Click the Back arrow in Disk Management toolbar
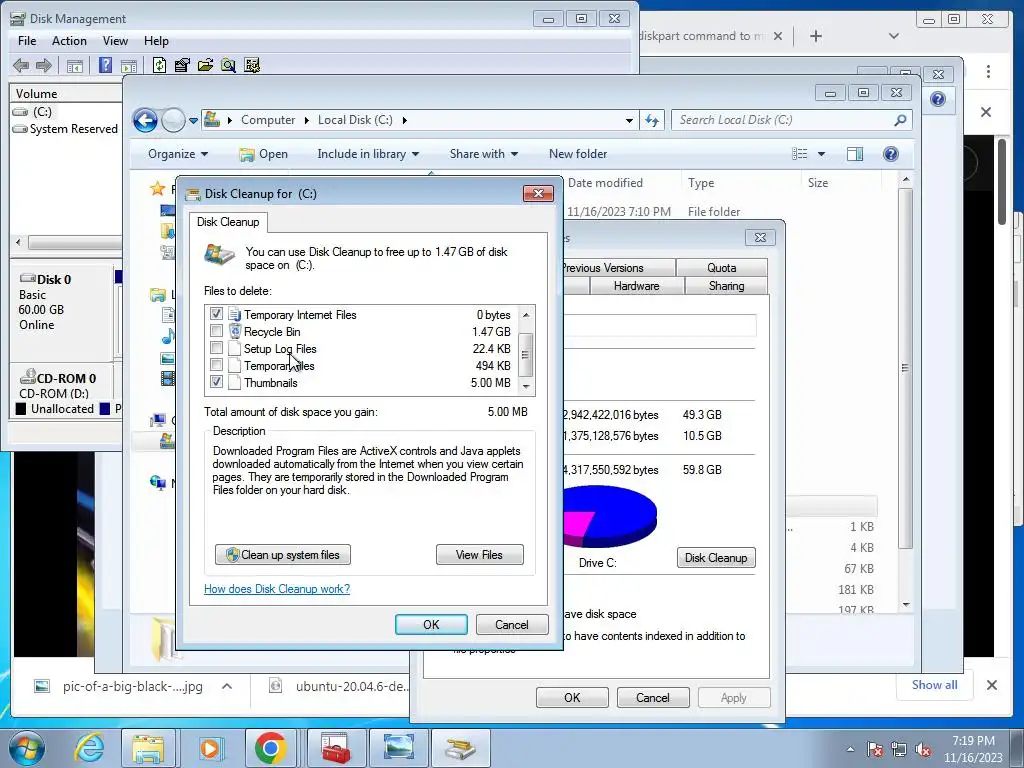Viewport: 1024px width, 768px height. click(21, 65)
